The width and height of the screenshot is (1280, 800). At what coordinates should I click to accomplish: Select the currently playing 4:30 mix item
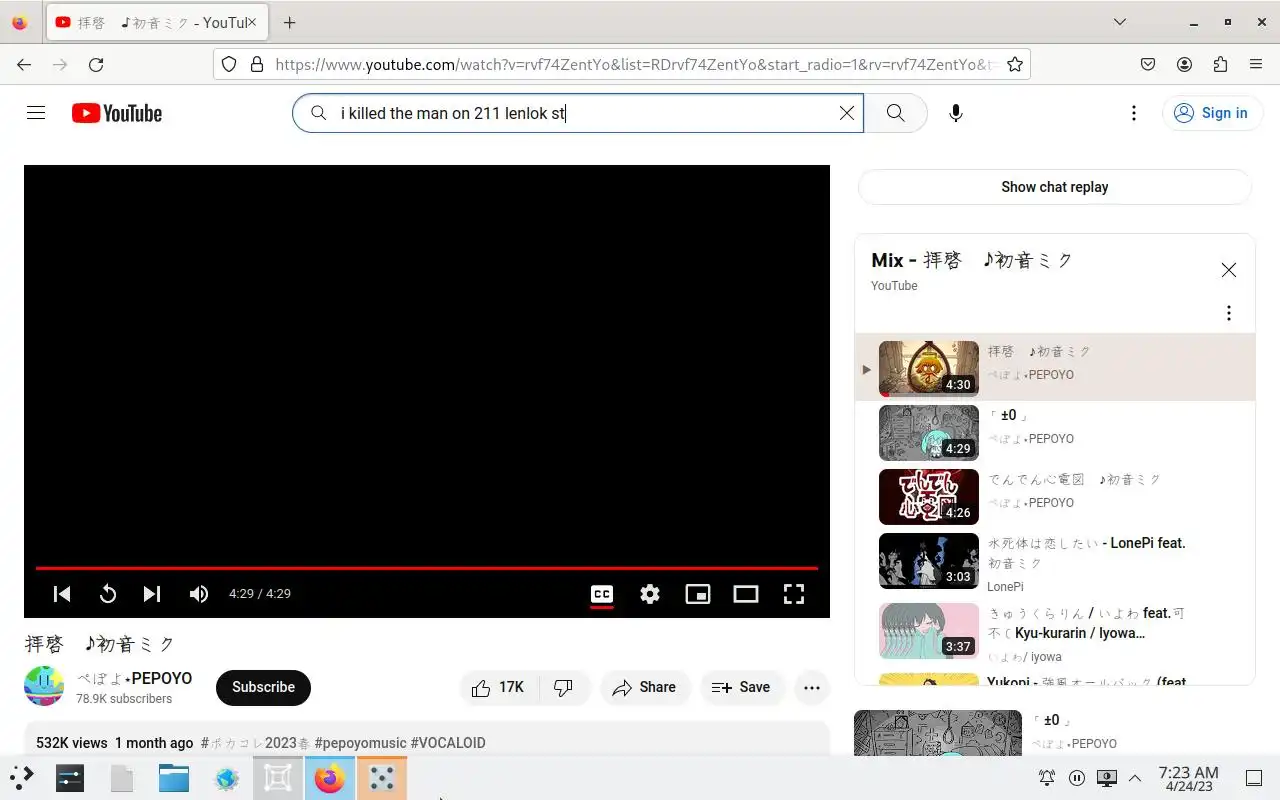pos(1055,367)
